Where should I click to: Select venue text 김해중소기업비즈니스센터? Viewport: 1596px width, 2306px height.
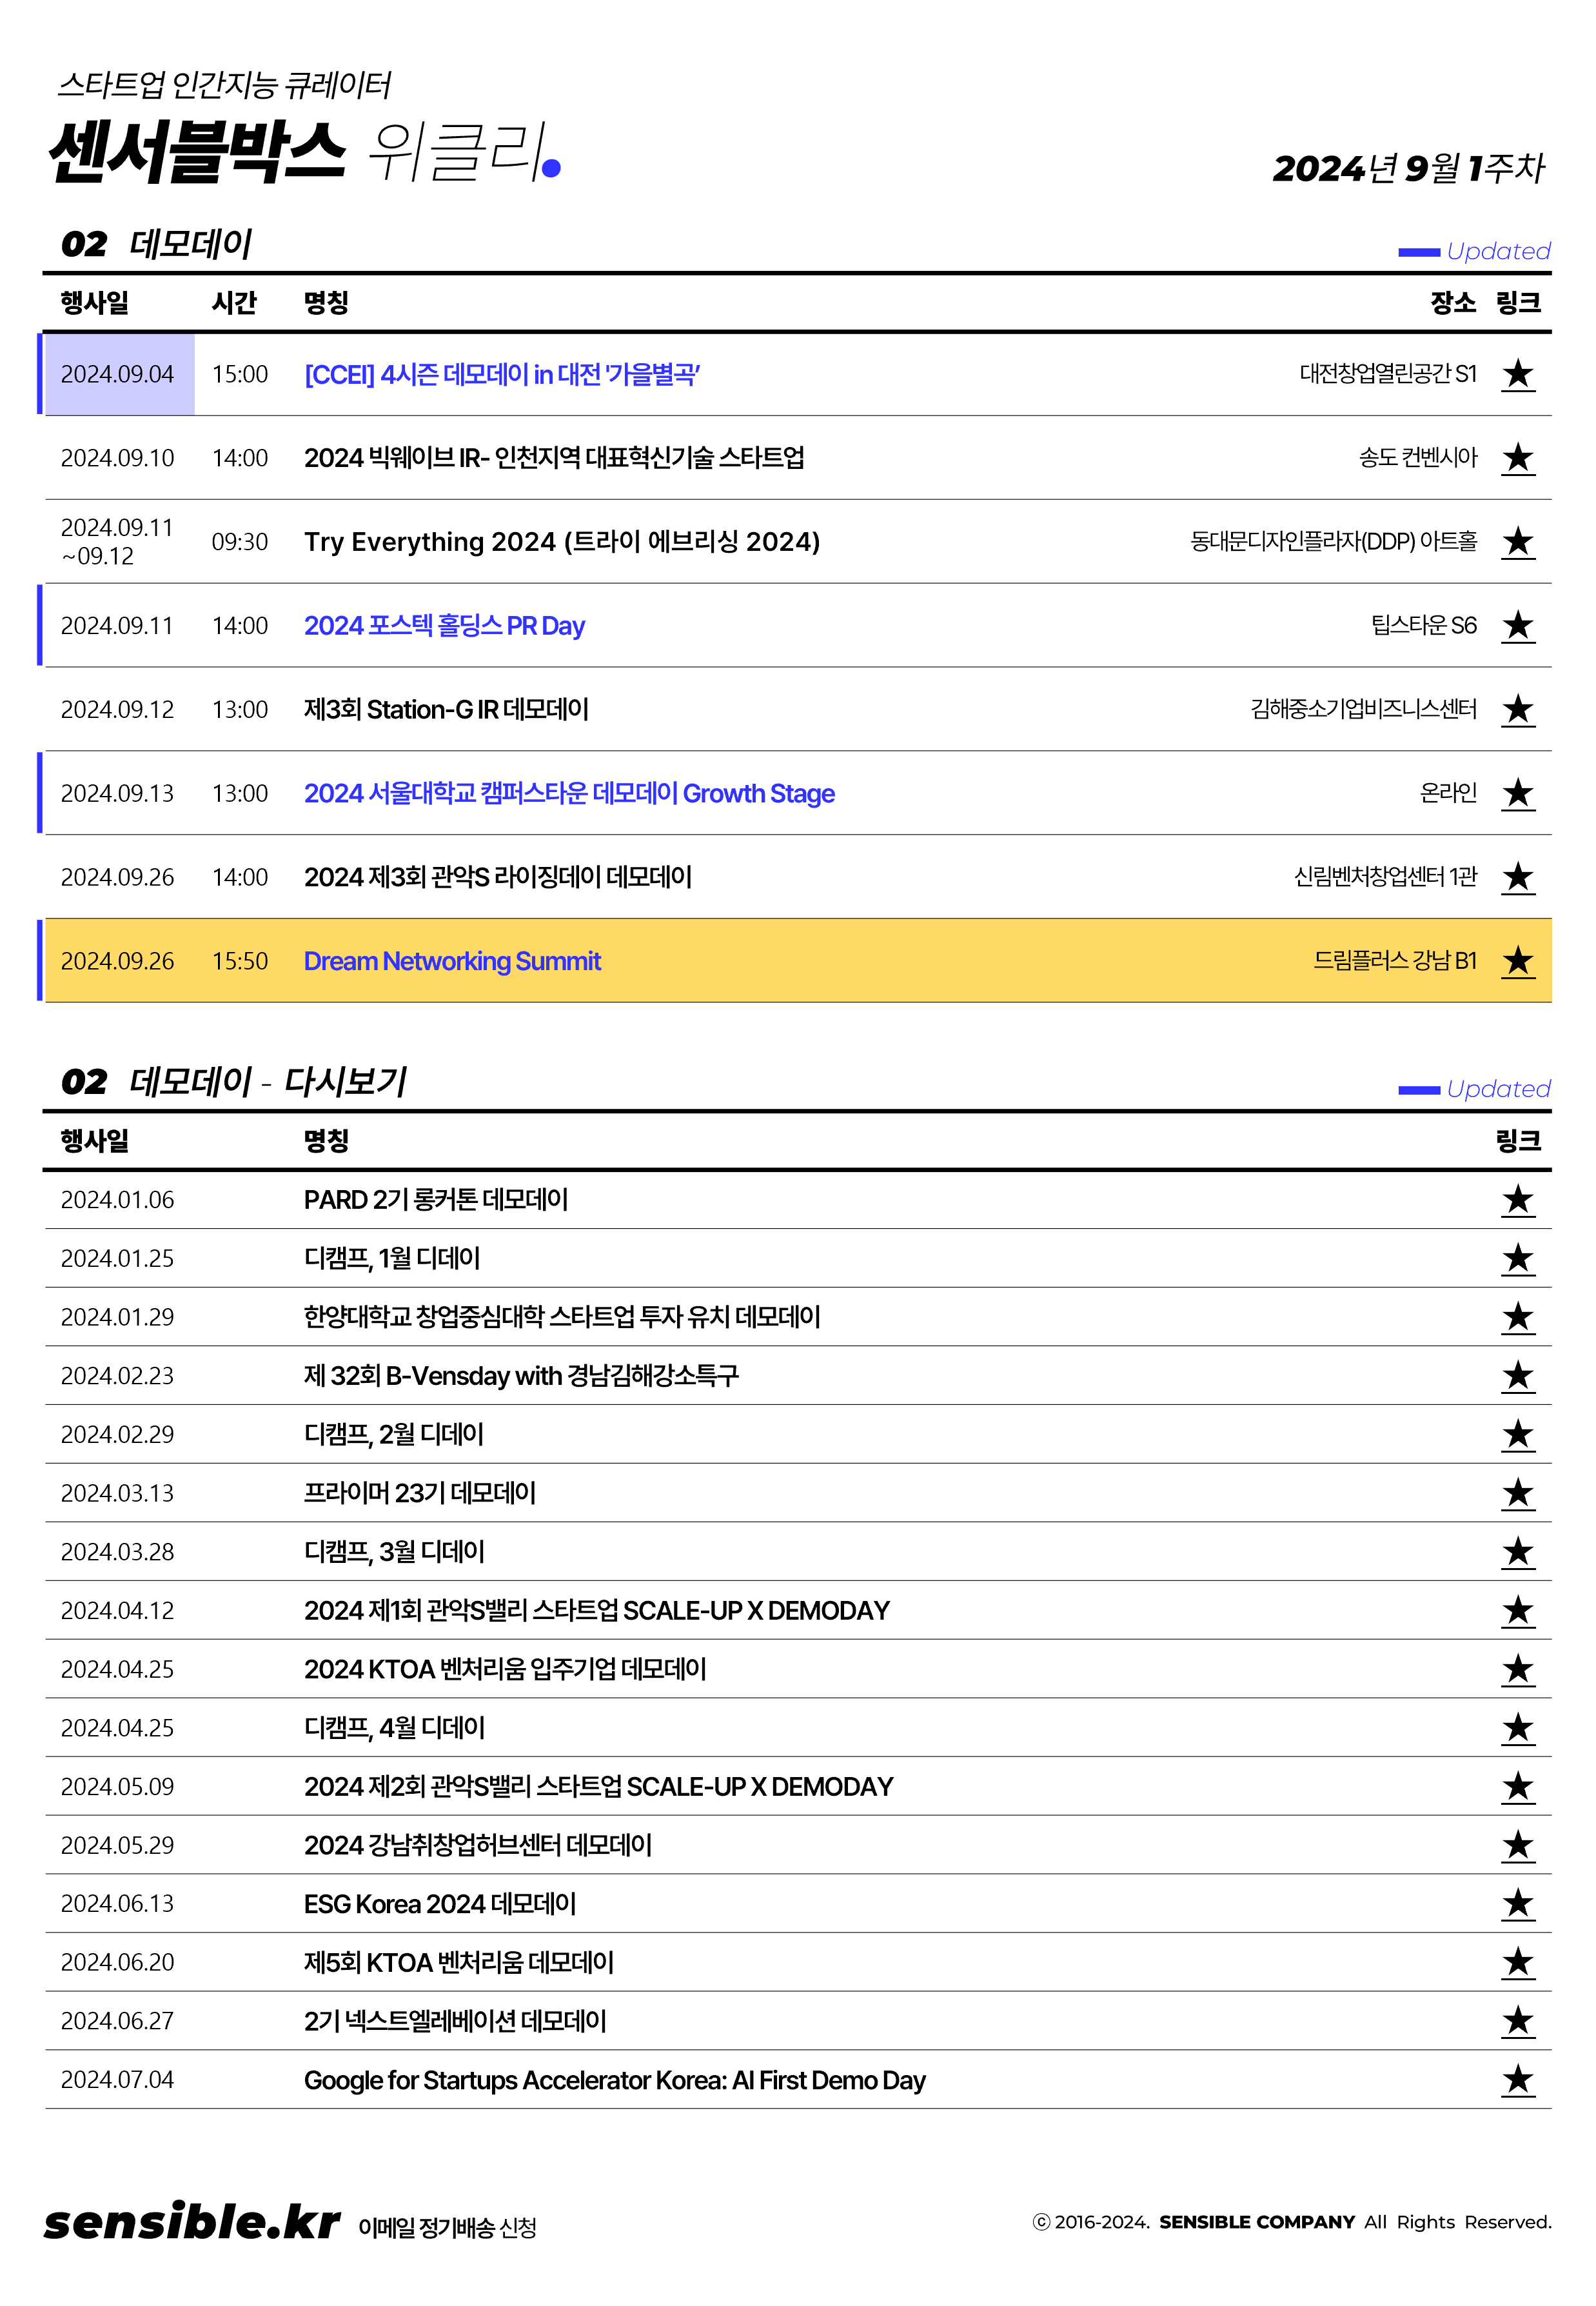[1363, 710]
